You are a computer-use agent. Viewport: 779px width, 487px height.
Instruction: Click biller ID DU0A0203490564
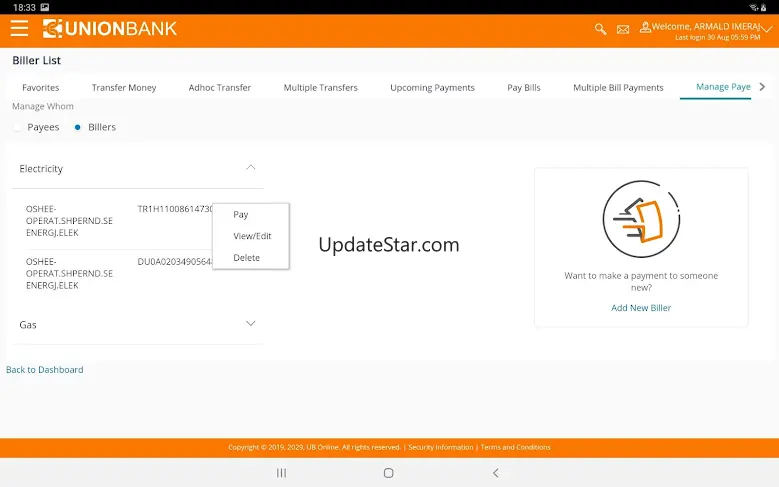point(175,261)
